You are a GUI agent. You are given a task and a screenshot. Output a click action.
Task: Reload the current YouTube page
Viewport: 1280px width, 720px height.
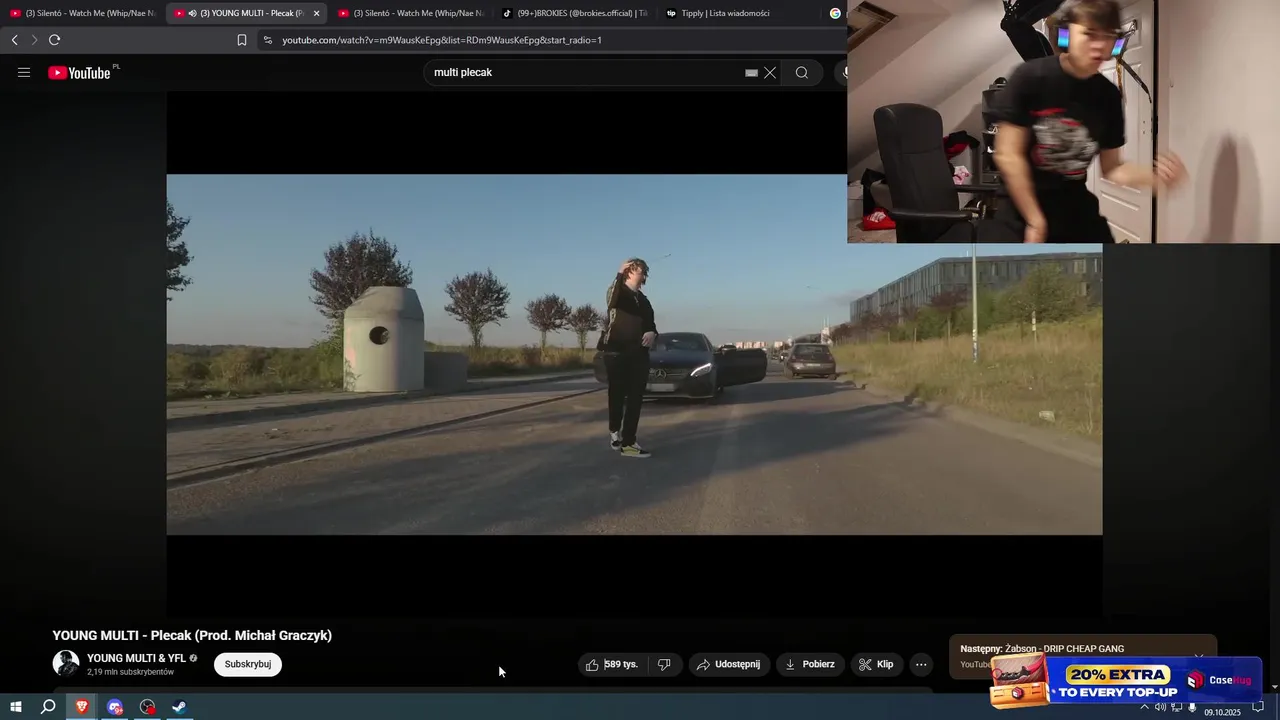pyautogui.click(x=54, y=40)
